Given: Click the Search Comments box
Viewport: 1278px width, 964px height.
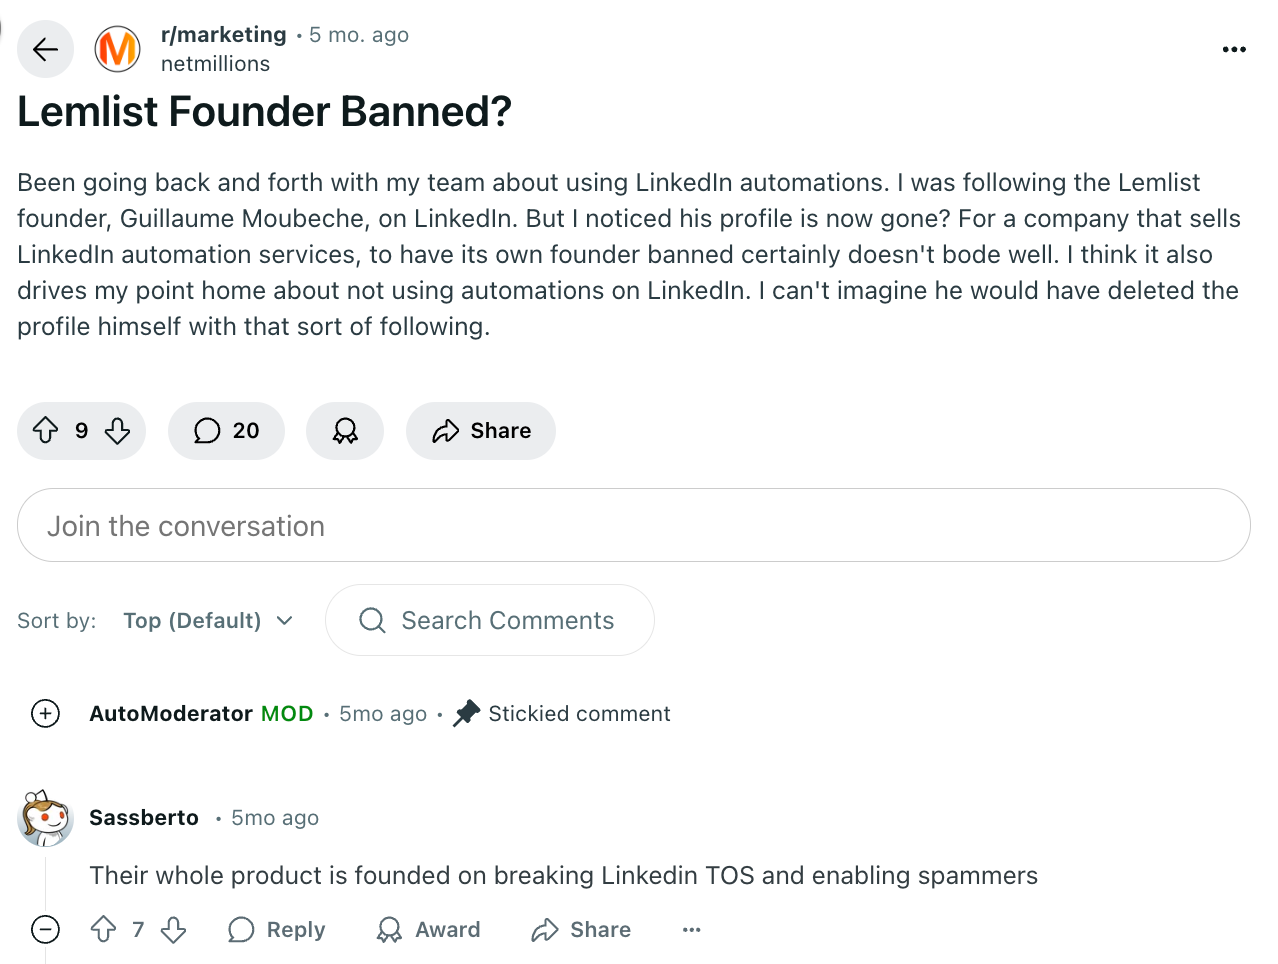Looking at the screenshot, I should (x=490, y=621).
